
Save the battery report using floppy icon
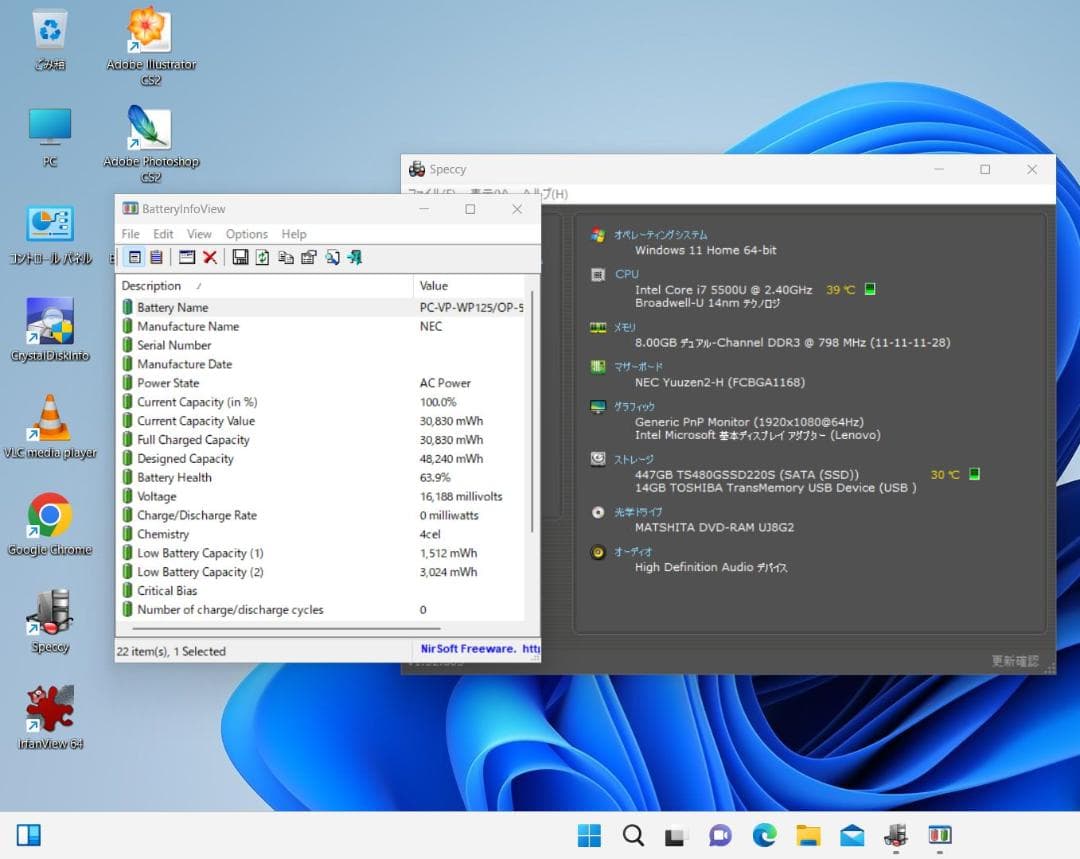[x=240, y=257]
